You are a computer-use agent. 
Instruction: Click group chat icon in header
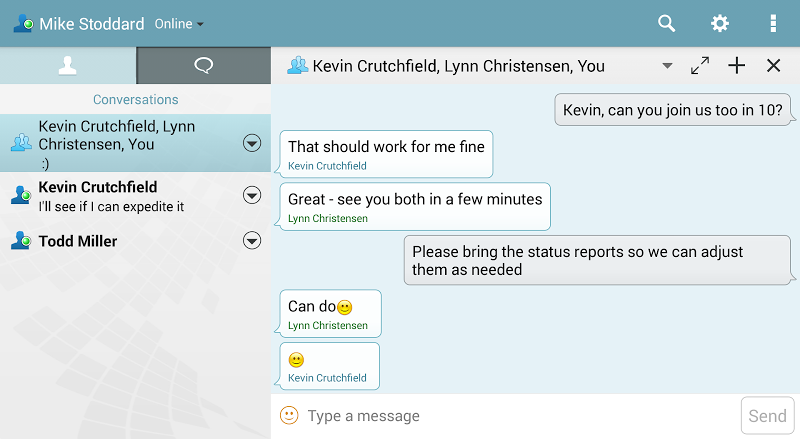click(x=297, y=65)
